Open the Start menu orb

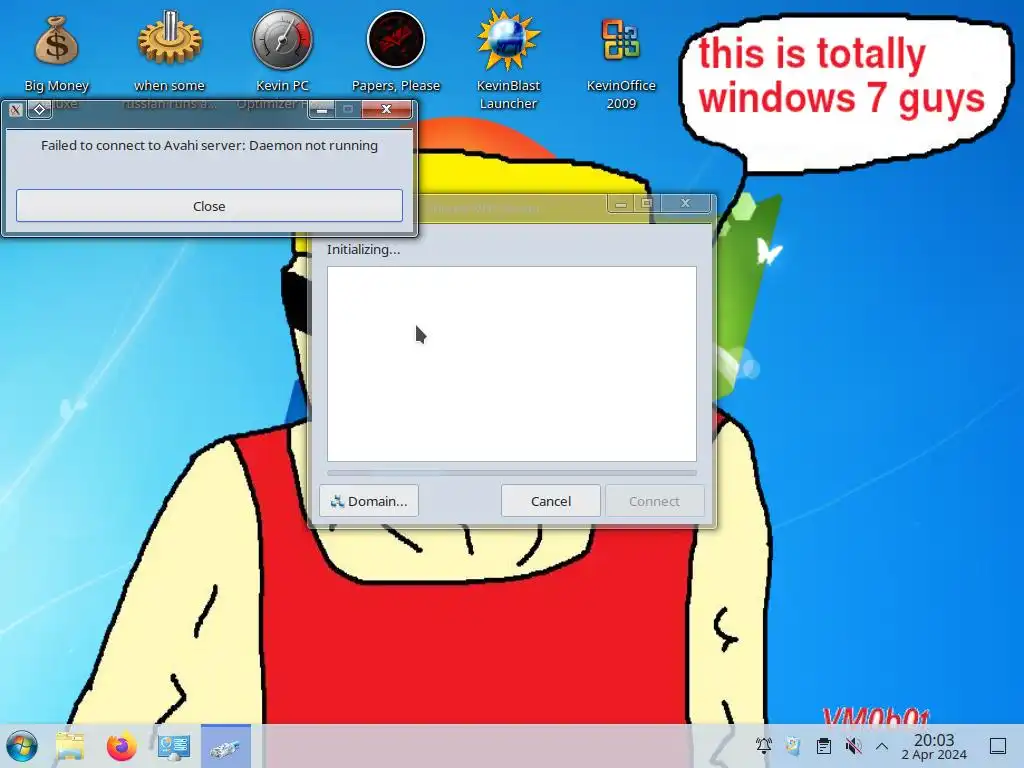coord(22,746)
